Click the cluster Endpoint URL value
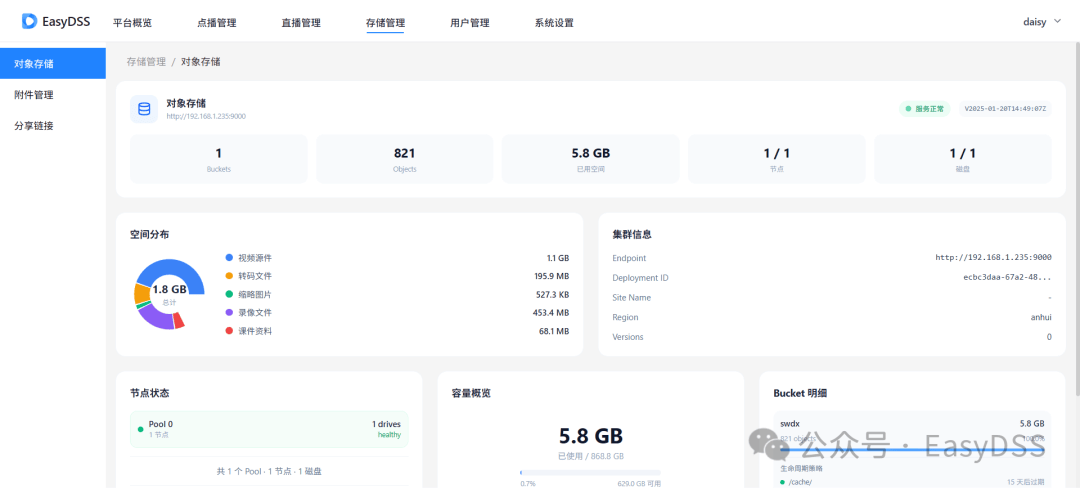This screenshot has width=1080, height=489. pos(993,258)
